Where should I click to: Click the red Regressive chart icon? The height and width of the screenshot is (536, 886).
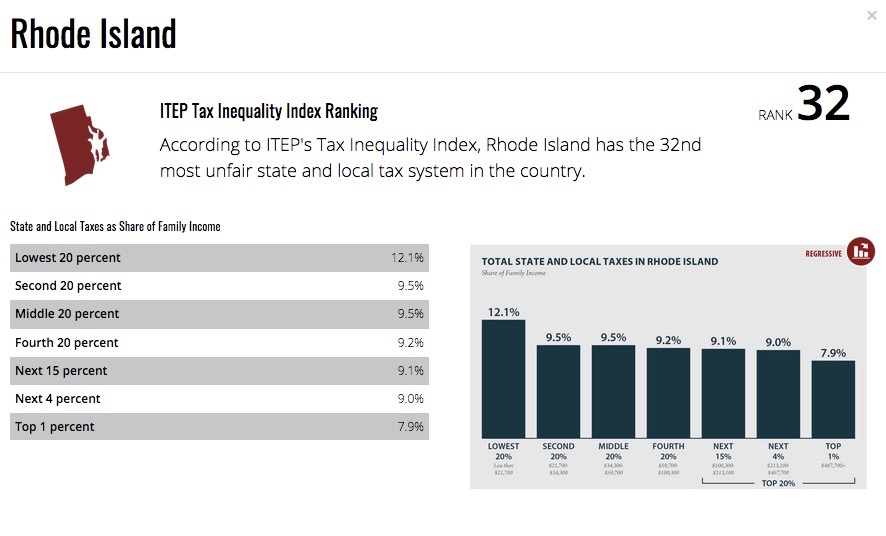[861, 251]
